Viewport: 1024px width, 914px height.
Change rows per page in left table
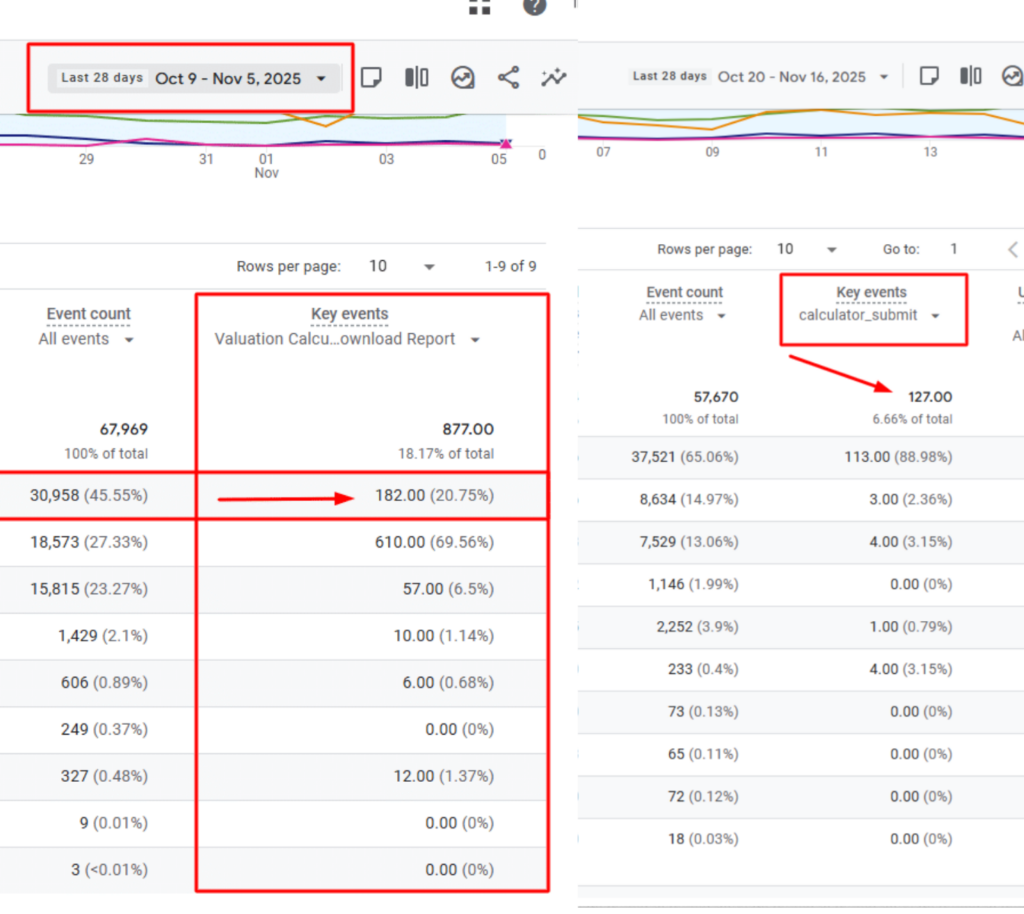402,266
